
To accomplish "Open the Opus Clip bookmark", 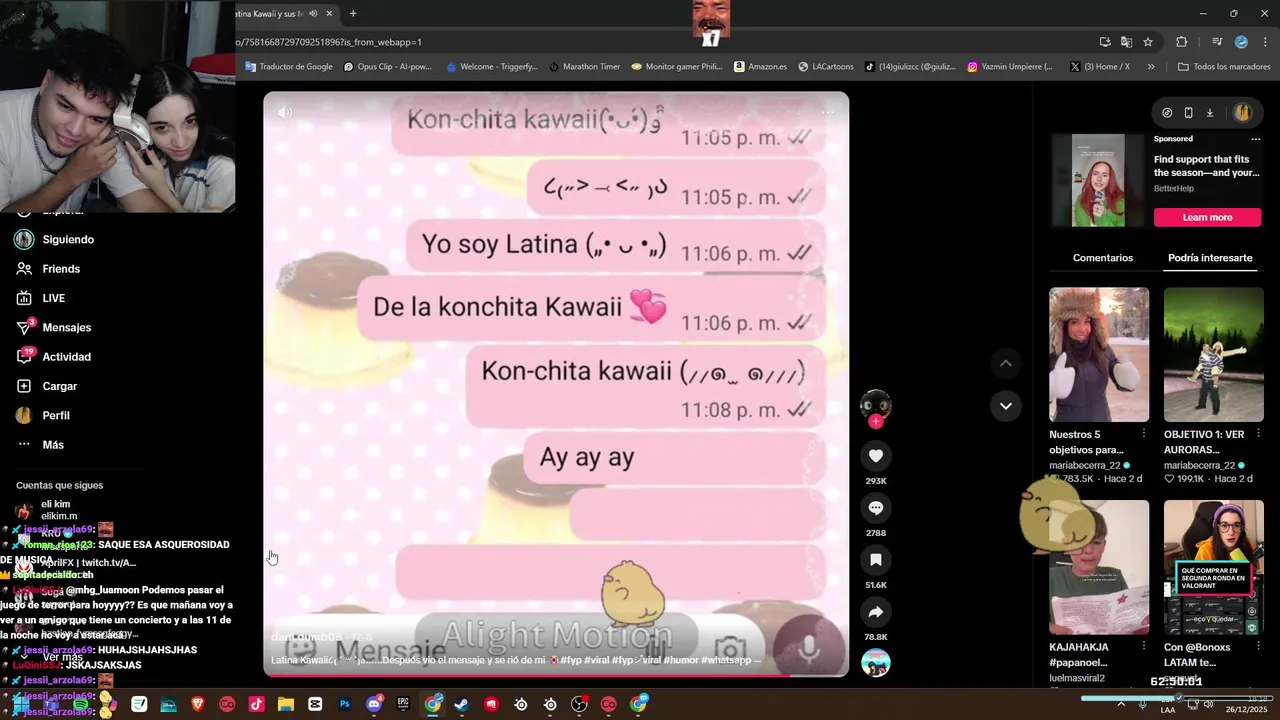I will coord(387,67).
